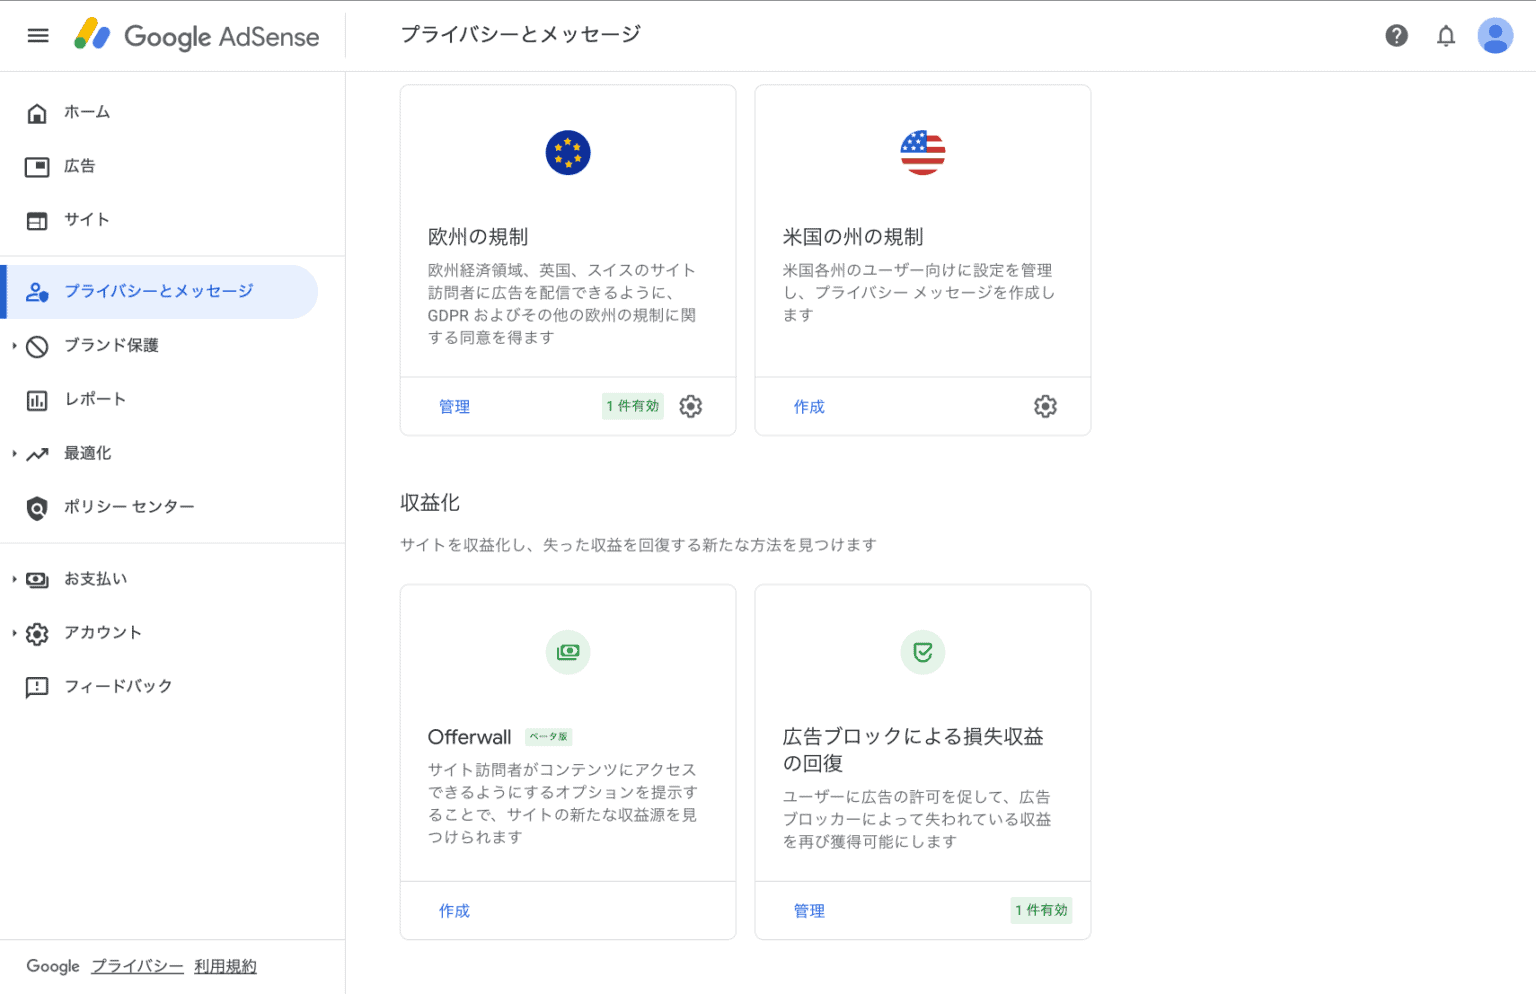Open settings gear on 米国の州の規制 card
This screenshot has width=1536, height=994.
click(x=1045, y=406)
